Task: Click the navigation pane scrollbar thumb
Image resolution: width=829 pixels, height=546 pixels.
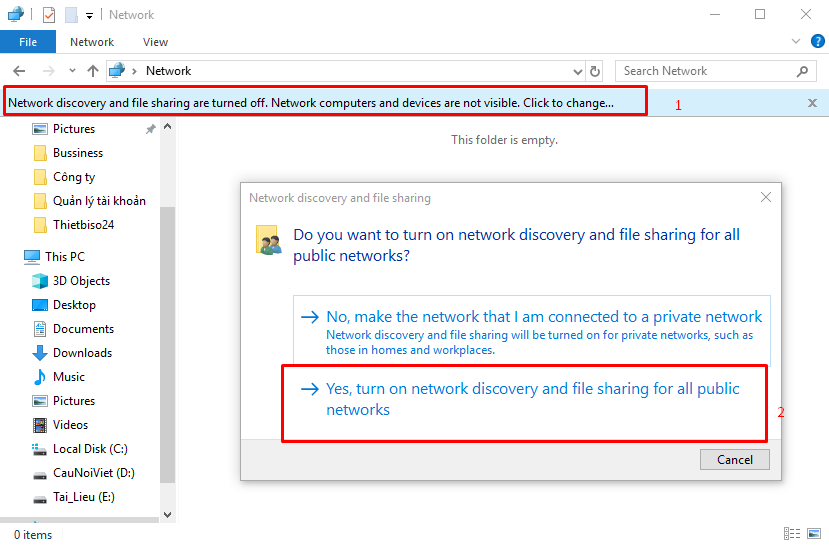Action: coord(168,345)
